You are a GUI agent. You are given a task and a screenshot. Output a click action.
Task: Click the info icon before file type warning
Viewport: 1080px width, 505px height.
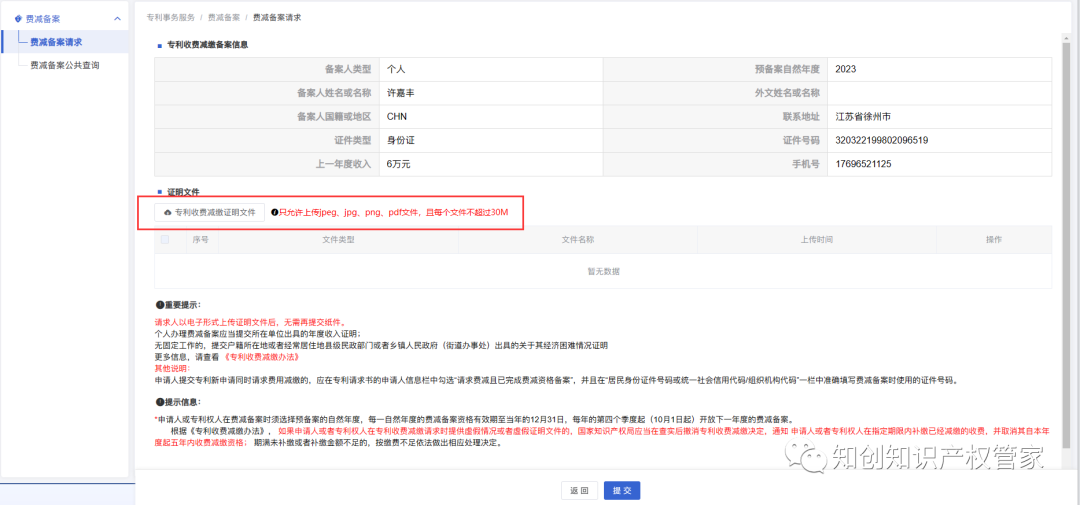[x=274, y=213]
